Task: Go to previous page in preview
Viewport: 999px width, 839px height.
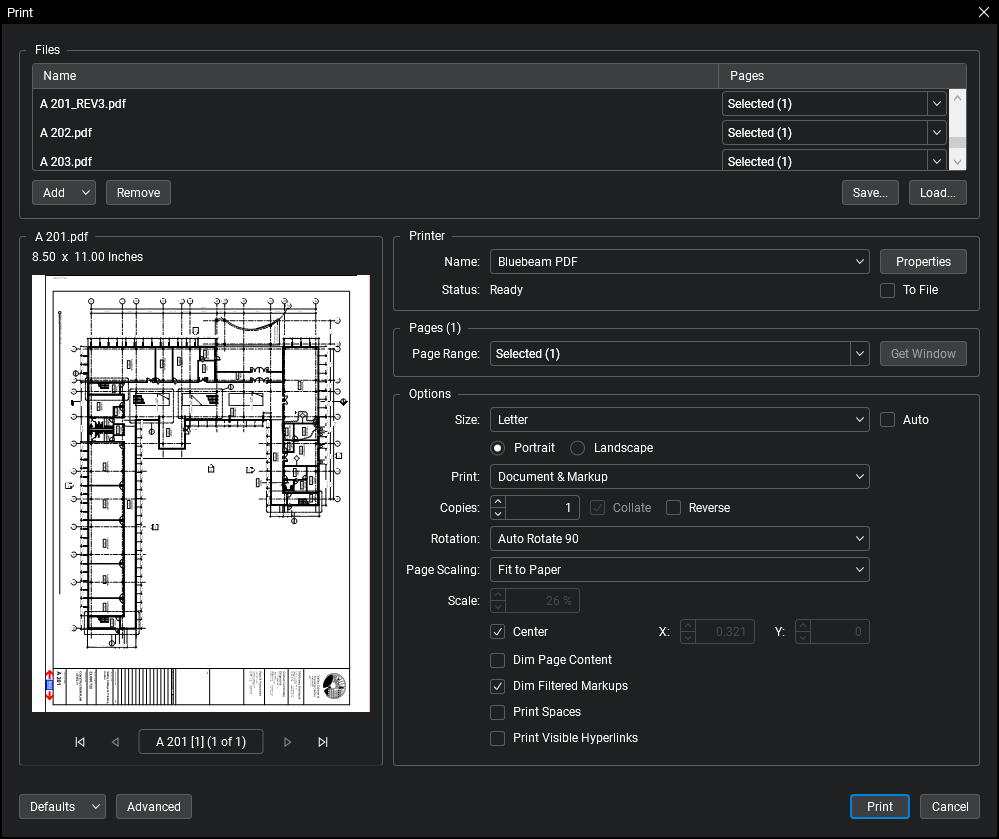Action: [x=115, y=742]
